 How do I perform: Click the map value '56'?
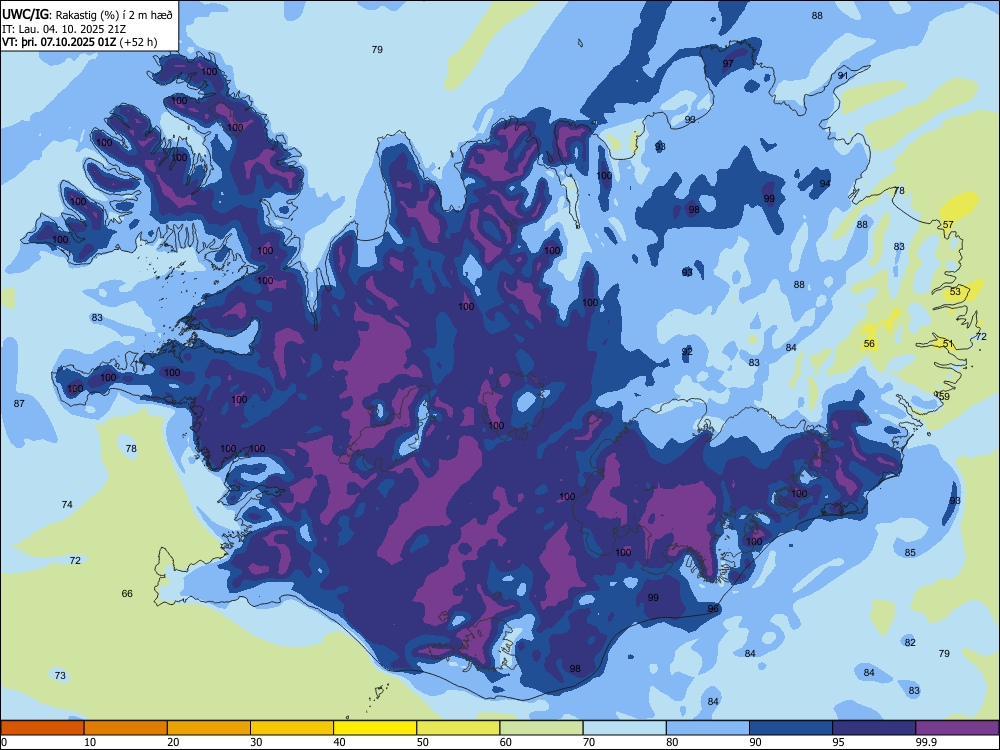(869, 344)
